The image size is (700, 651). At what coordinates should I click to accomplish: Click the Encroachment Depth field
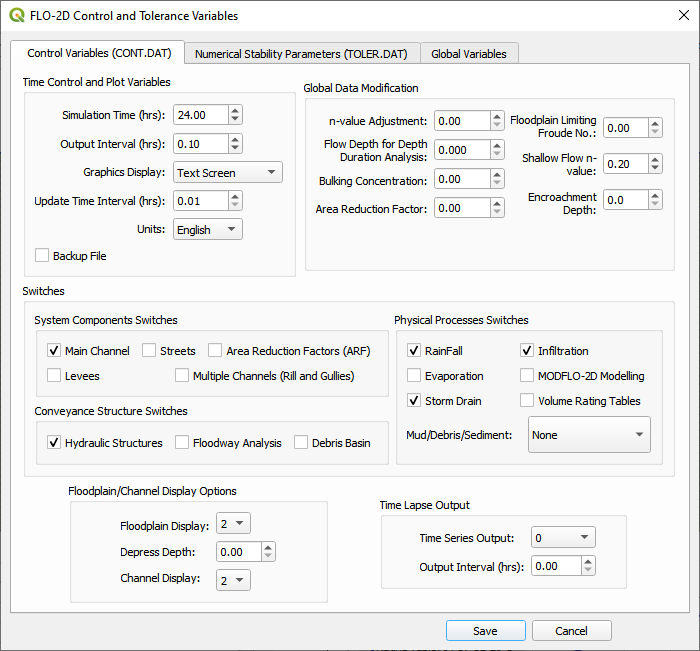pyautogui.click(x=625, y=200)
